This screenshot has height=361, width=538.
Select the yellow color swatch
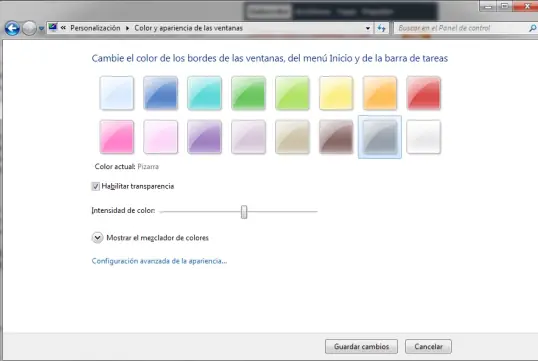pos(336,93)
